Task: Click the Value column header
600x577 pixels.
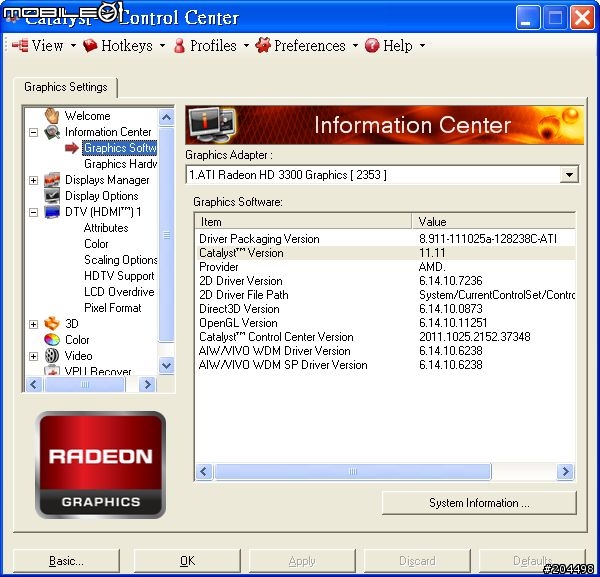Action: [x=494, y=222]
